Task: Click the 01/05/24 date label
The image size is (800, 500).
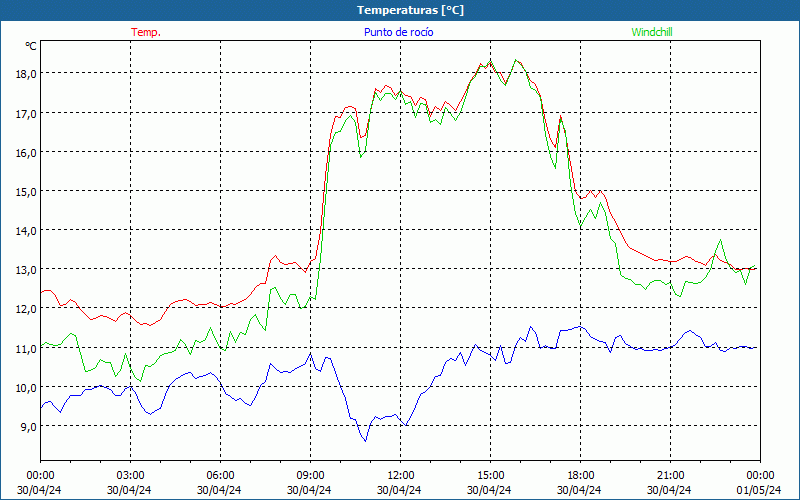Action: (759, 490)
